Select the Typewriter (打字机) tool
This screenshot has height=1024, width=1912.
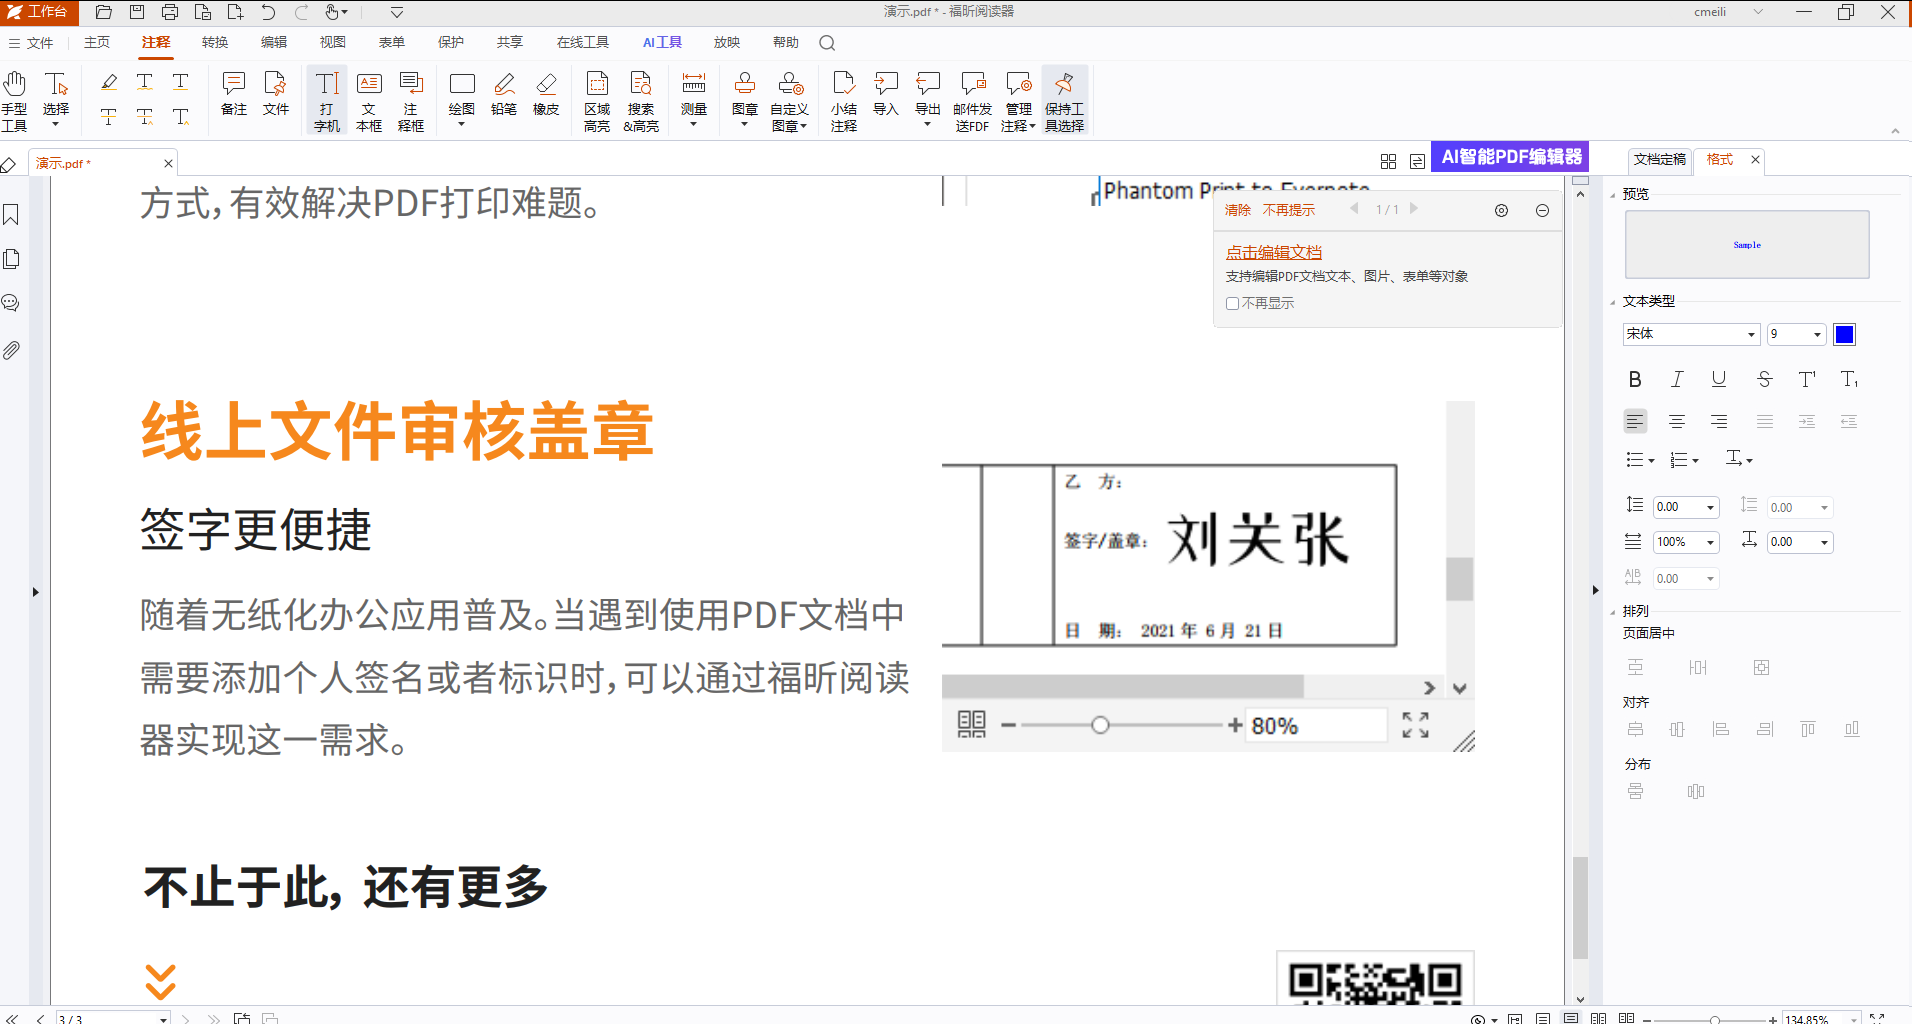tap(327, 100)
